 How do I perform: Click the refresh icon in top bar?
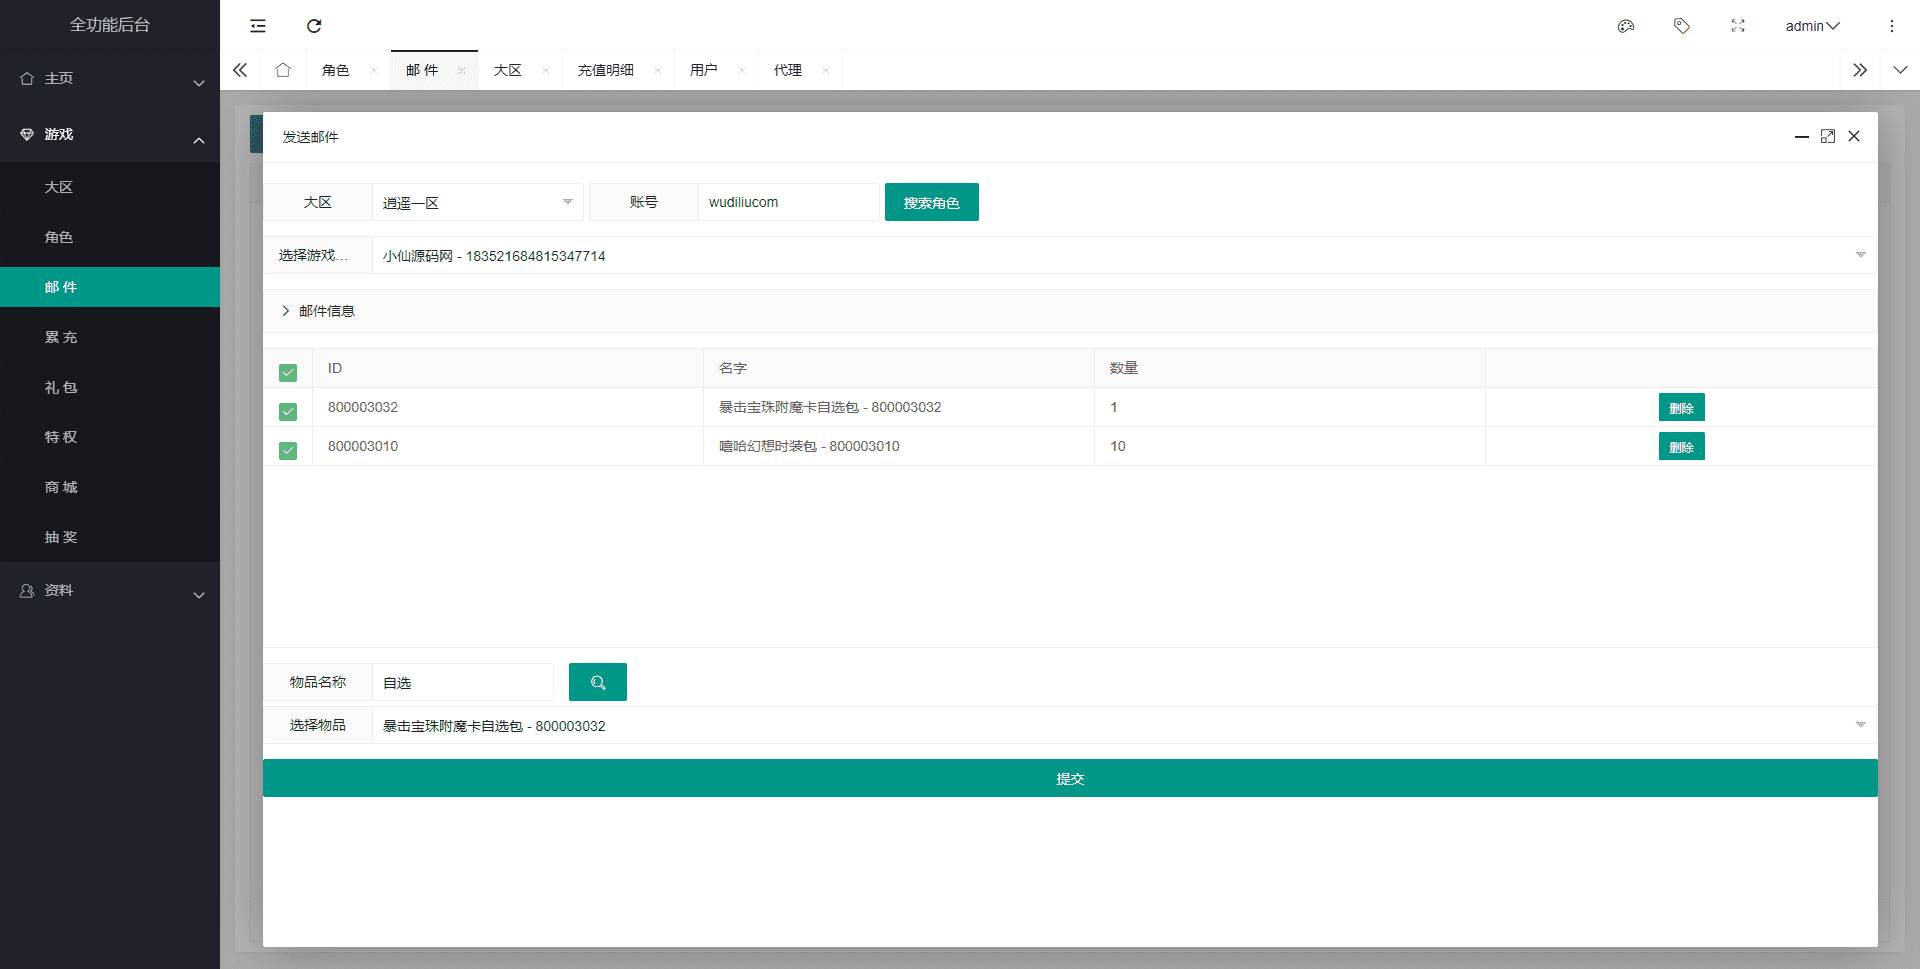pos(314,26)
